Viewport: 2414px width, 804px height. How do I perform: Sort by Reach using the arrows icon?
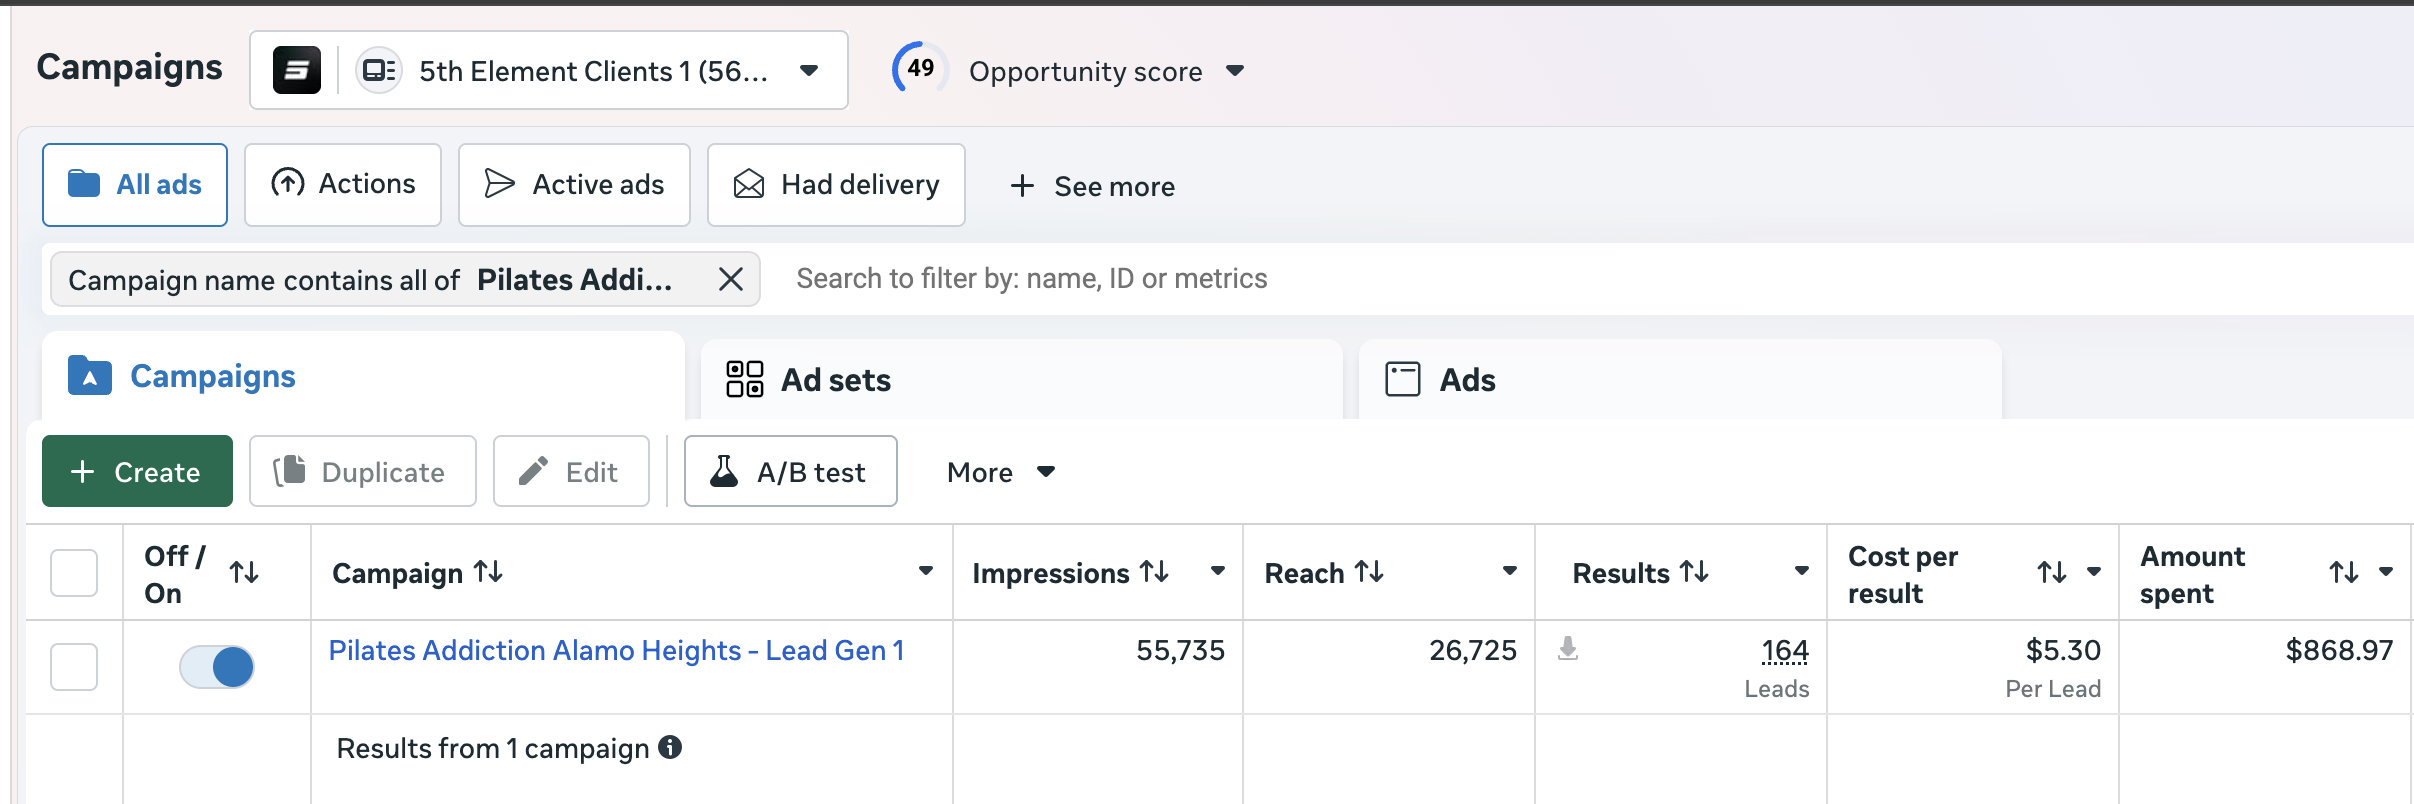(x=1369, y=572)
